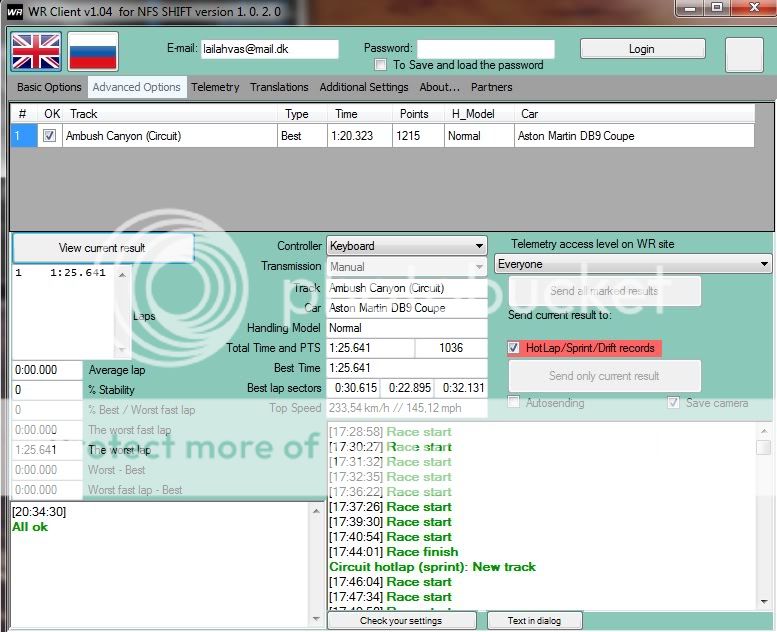Click up arrow of All ok message scrollbar
Viewport: 777px width, 632px height.
click(x=317, y=511)
